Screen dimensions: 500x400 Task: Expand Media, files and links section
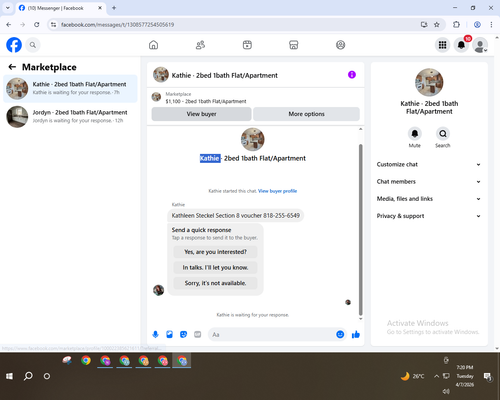429,199
